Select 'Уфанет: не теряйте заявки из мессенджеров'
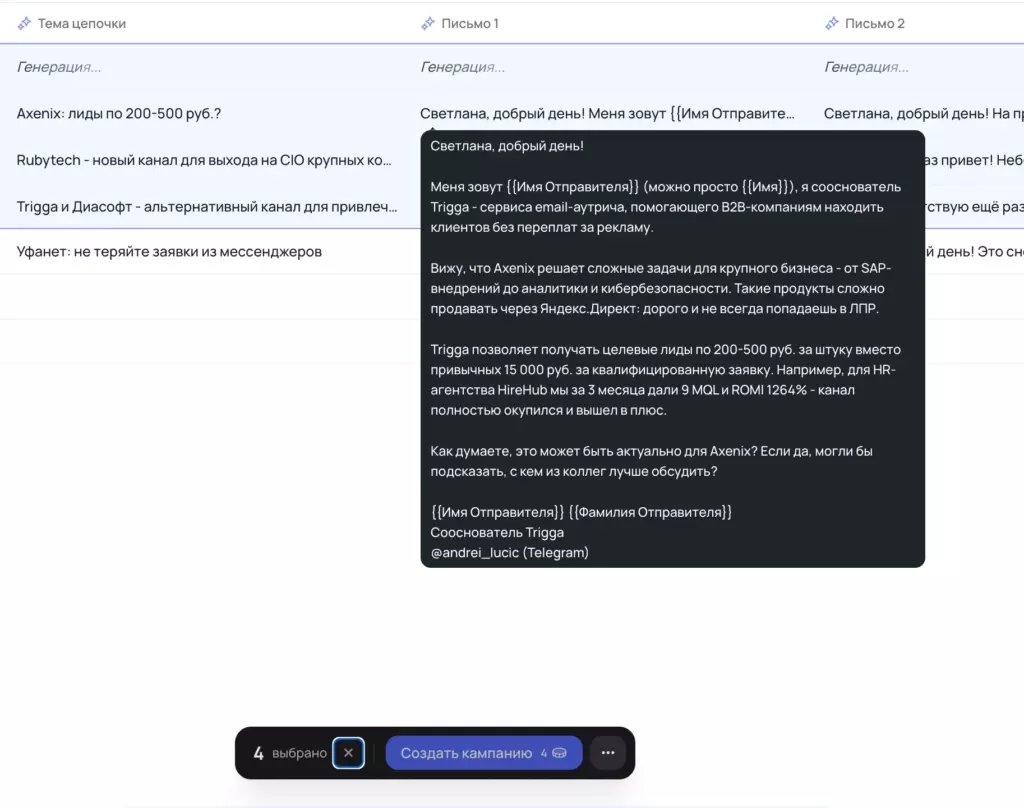The height and width of the screenshot is (808, 1024). click(x=169, y=251)
